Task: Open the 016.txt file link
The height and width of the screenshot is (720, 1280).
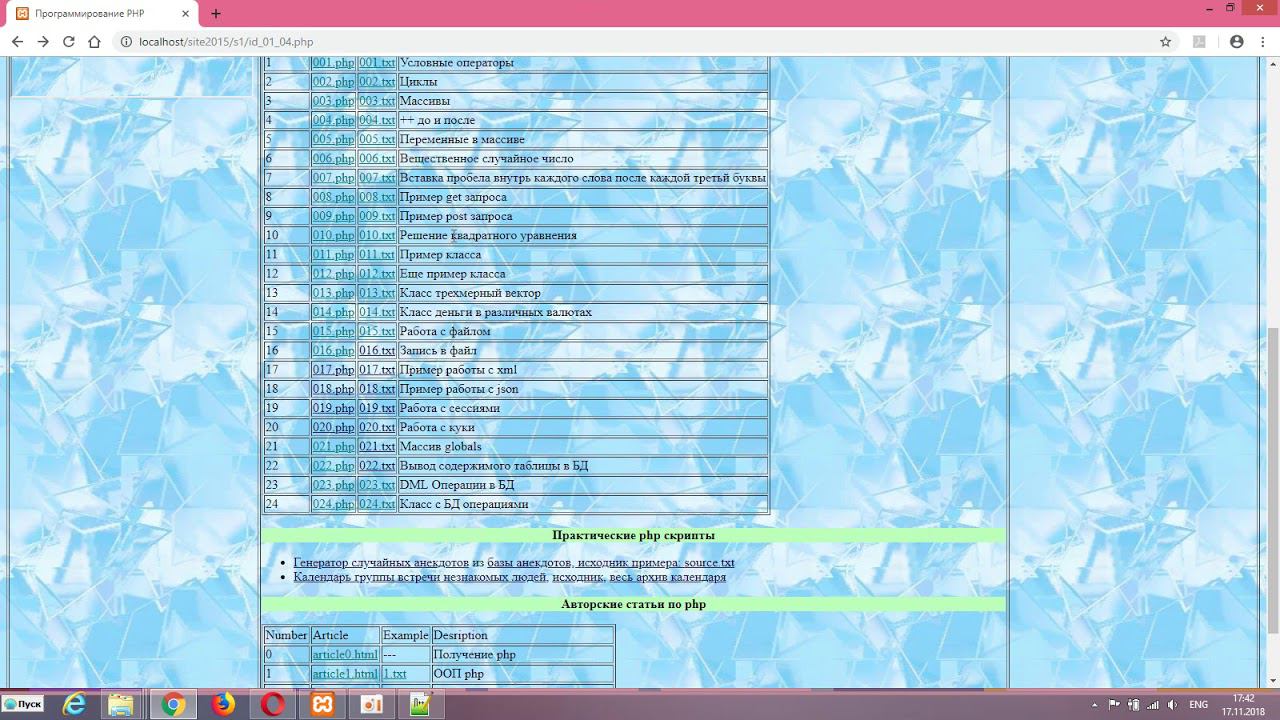Action: tap(377, 351)
